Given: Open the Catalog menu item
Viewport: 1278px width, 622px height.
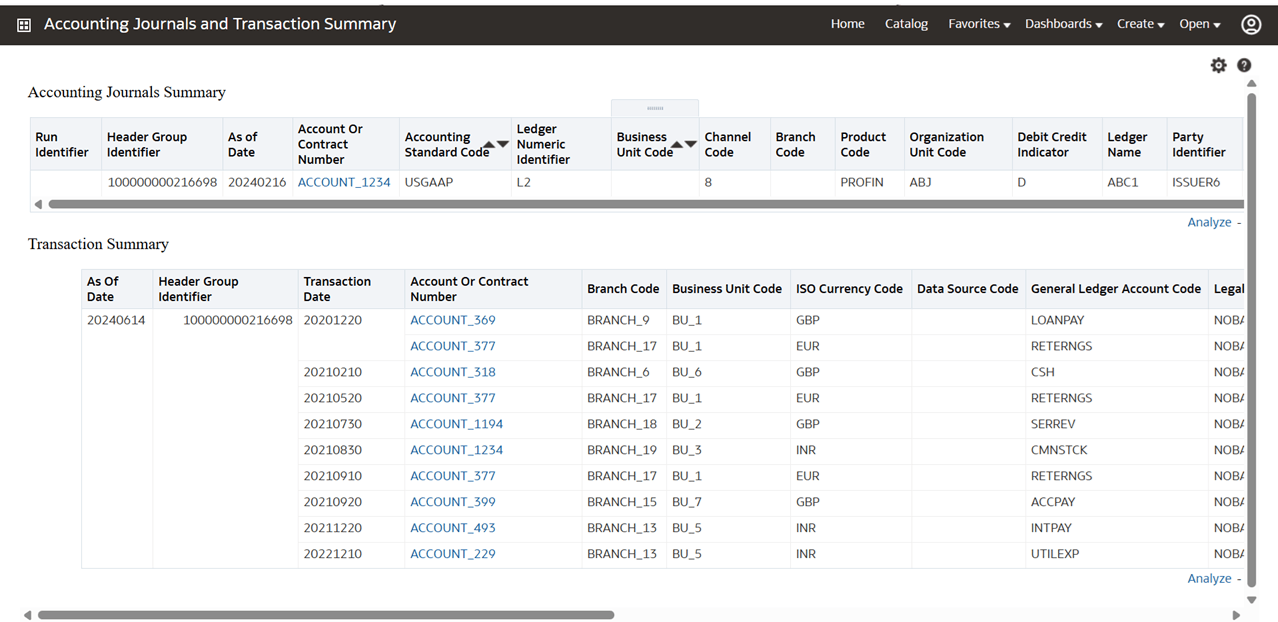Looking at the screenshot, I should (x=905, y=23).
